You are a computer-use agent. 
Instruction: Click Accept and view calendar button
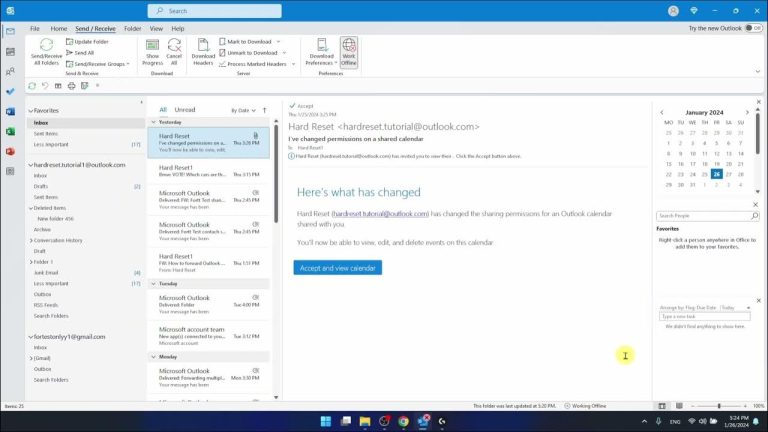coord(337,268)
